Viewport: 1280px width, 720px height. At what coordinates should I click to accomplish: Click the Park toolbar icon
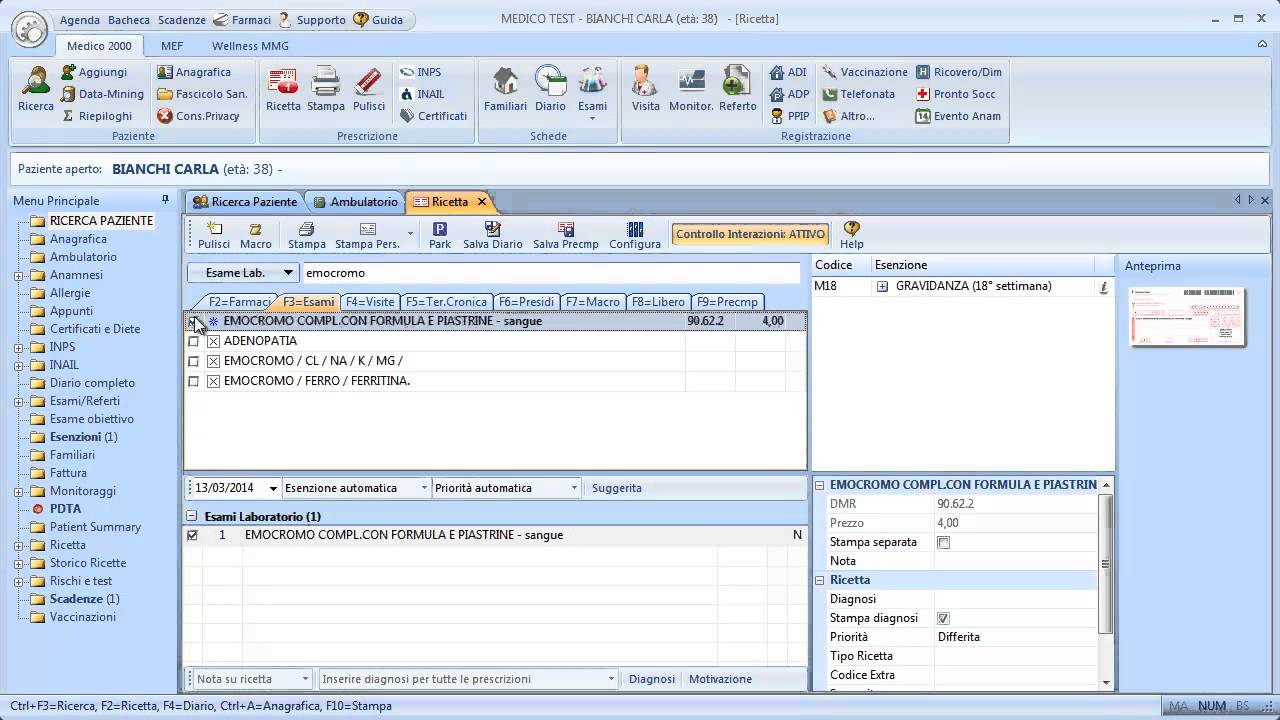[x=440, y=236]
